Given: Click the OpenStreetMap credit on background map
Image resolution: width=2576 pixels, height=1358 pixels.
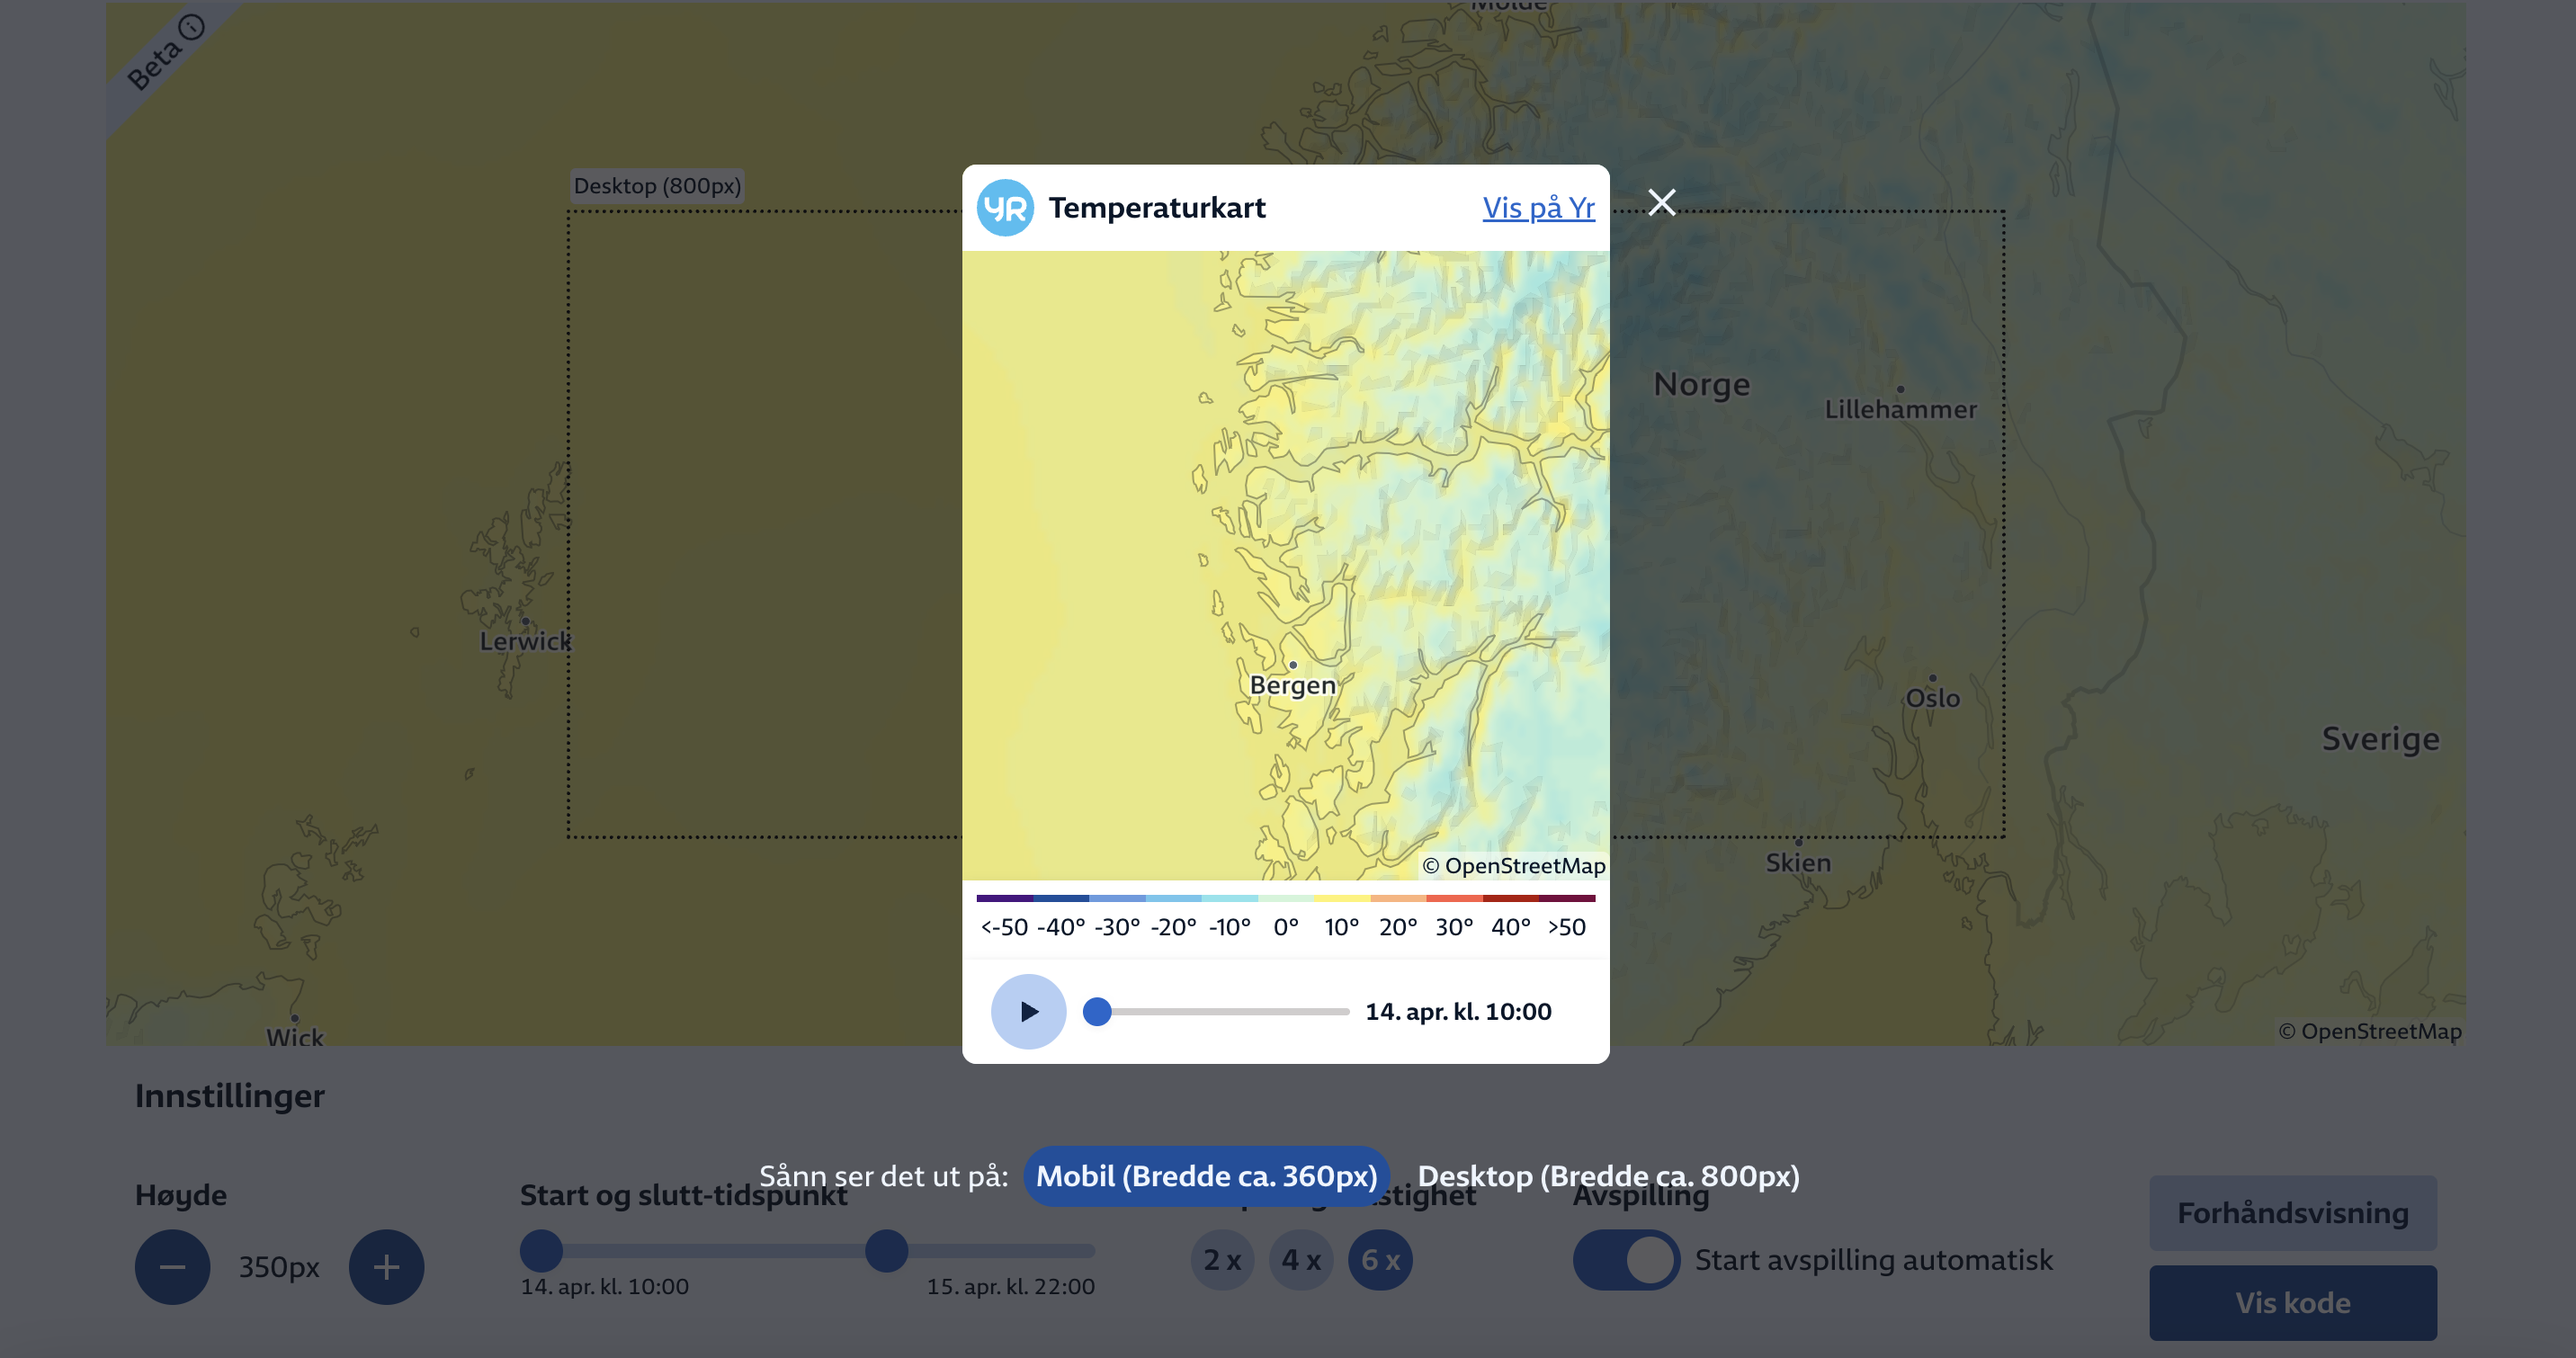Looking at the screenshot, I should pos(2370,1031).
